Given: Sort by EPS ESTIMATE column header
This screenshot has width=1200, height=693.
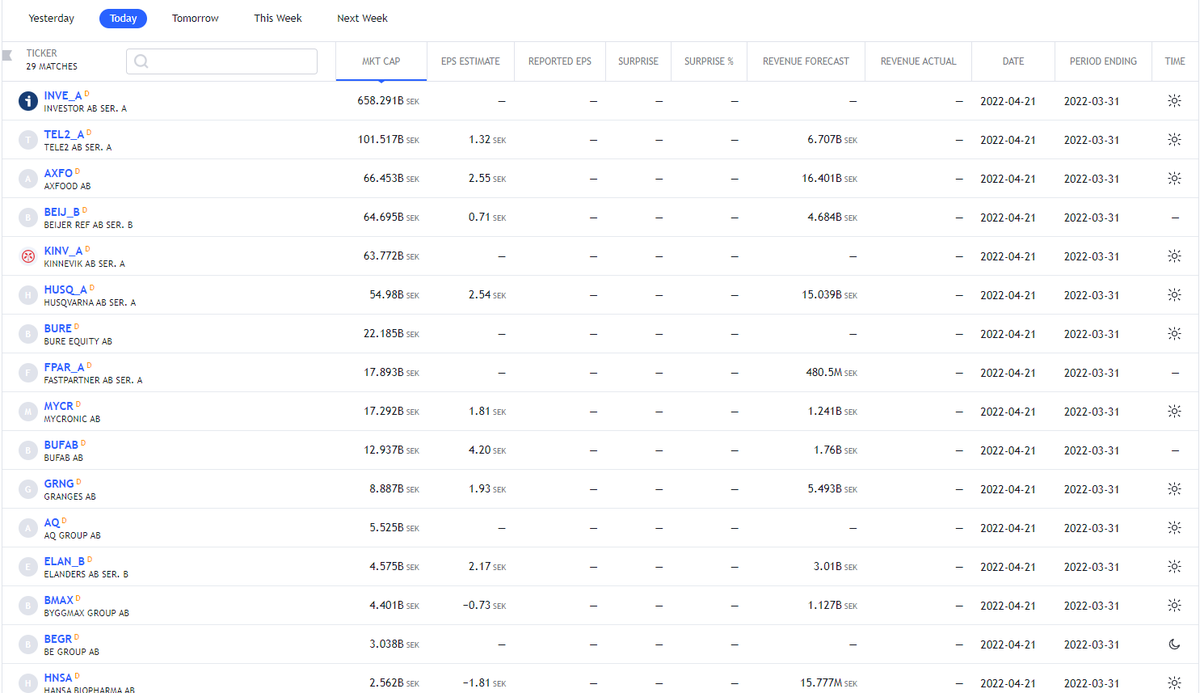Looking at the screenshot, I should pos(470,61).
